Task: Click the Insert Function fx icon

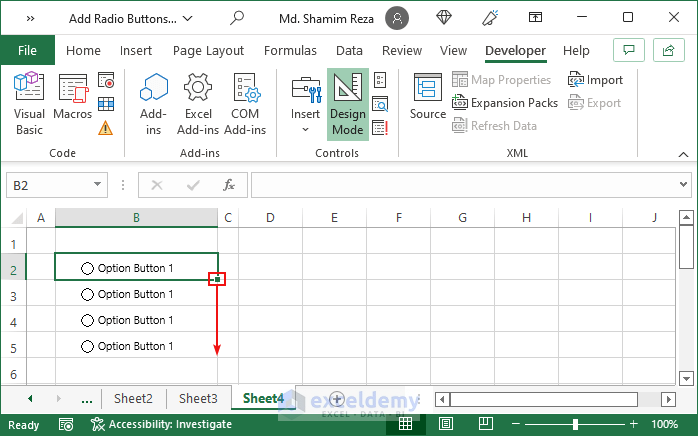Action: 229,185
